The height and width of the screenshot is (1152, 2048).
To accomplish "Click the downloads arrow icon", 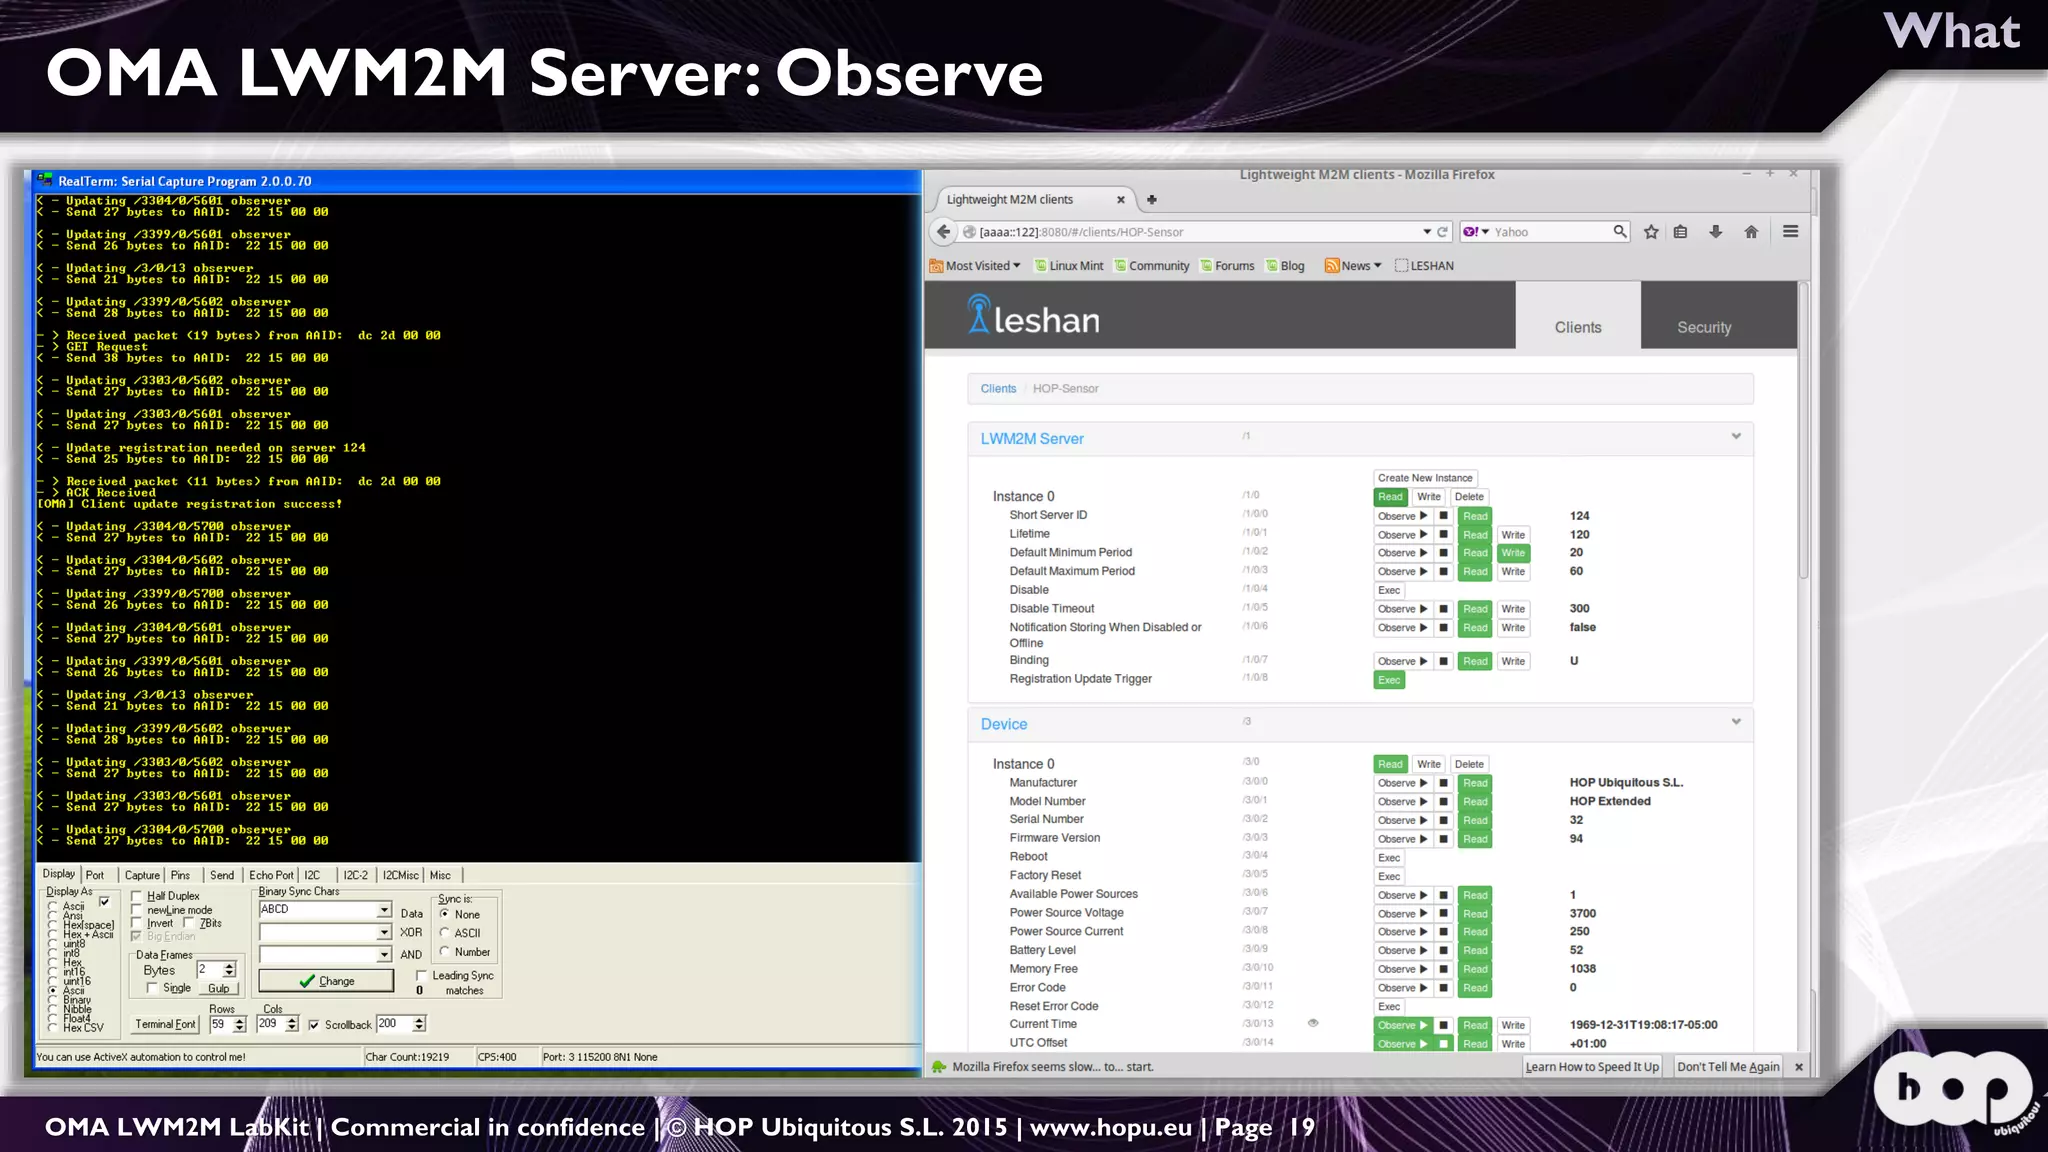I will (1715, 232).
